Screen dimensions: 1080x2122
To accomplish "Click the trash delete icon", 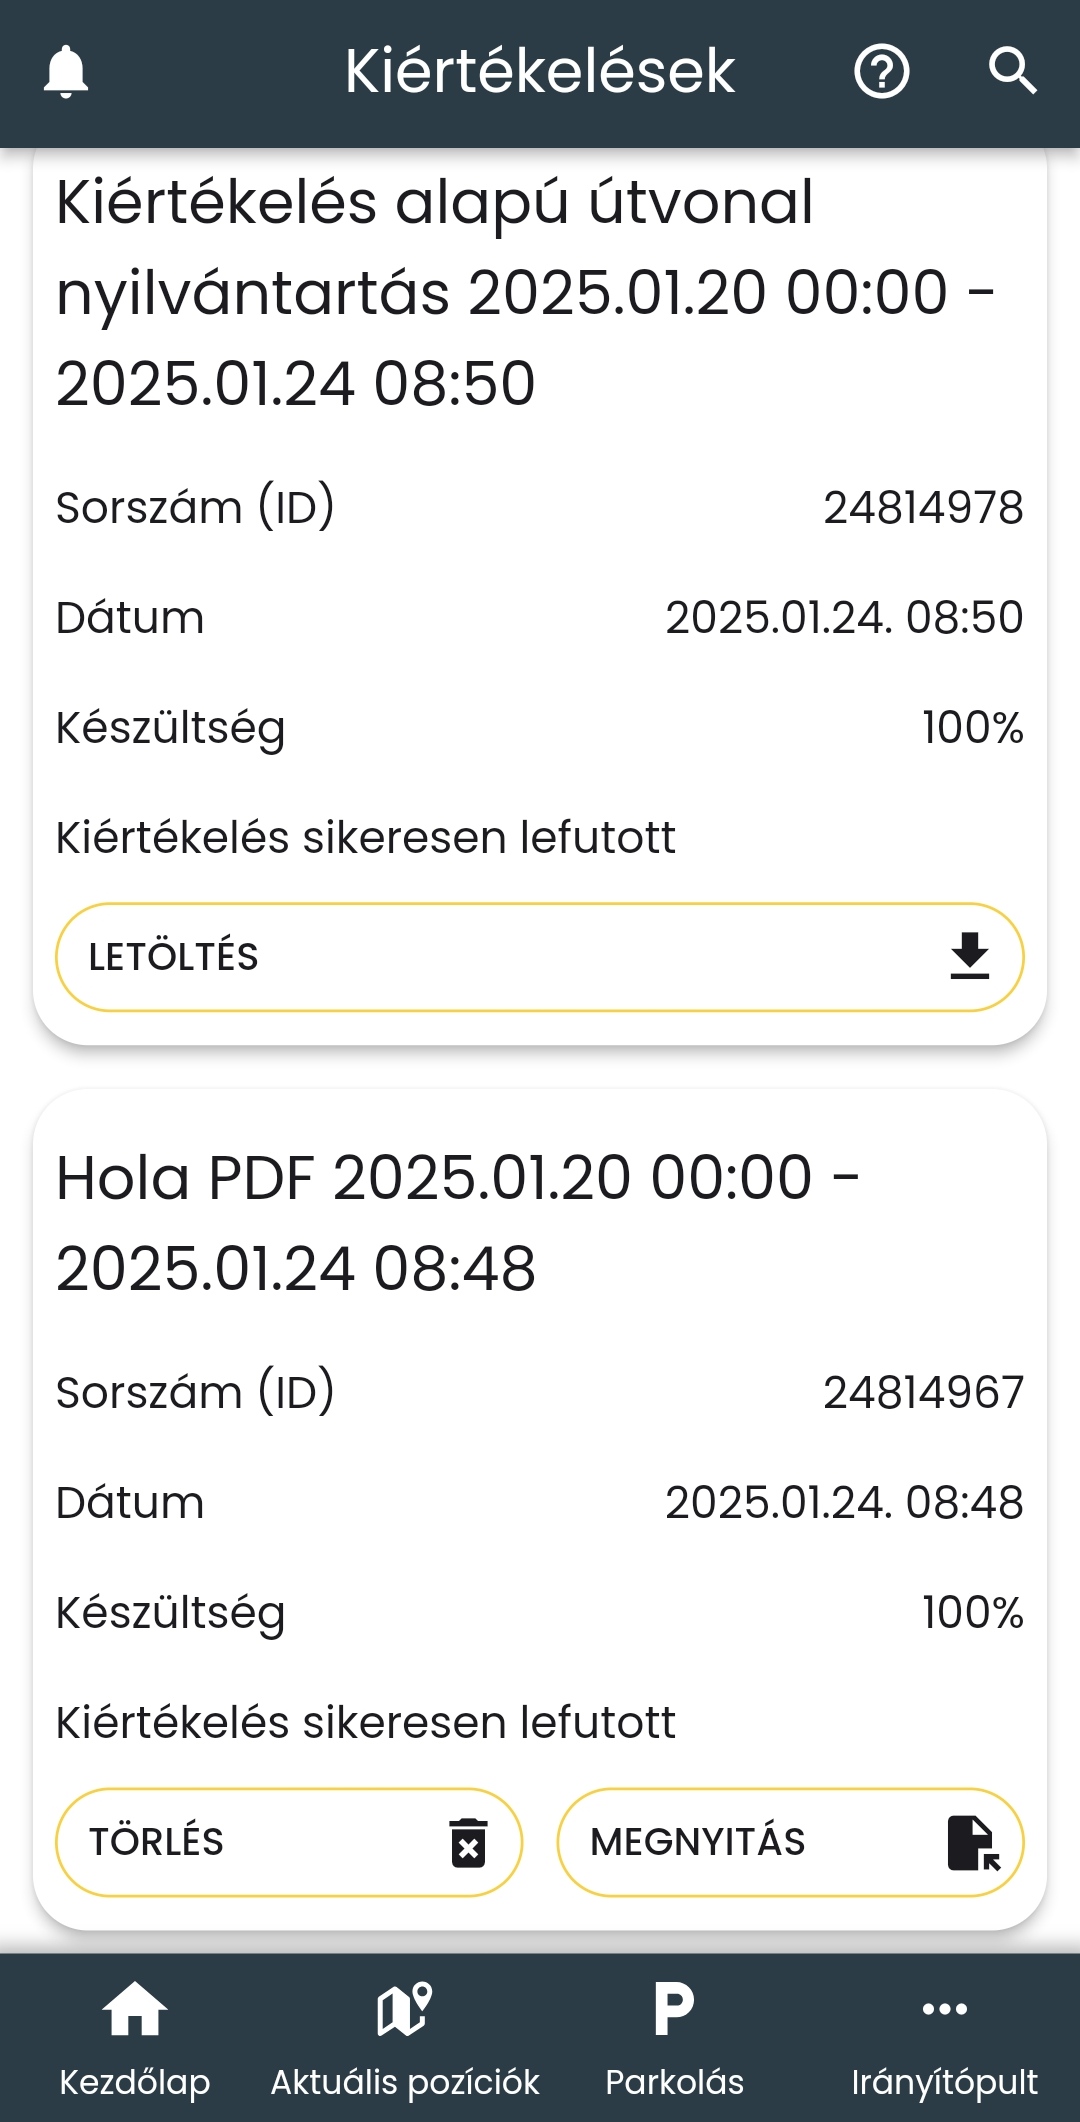I will 468,1842.
